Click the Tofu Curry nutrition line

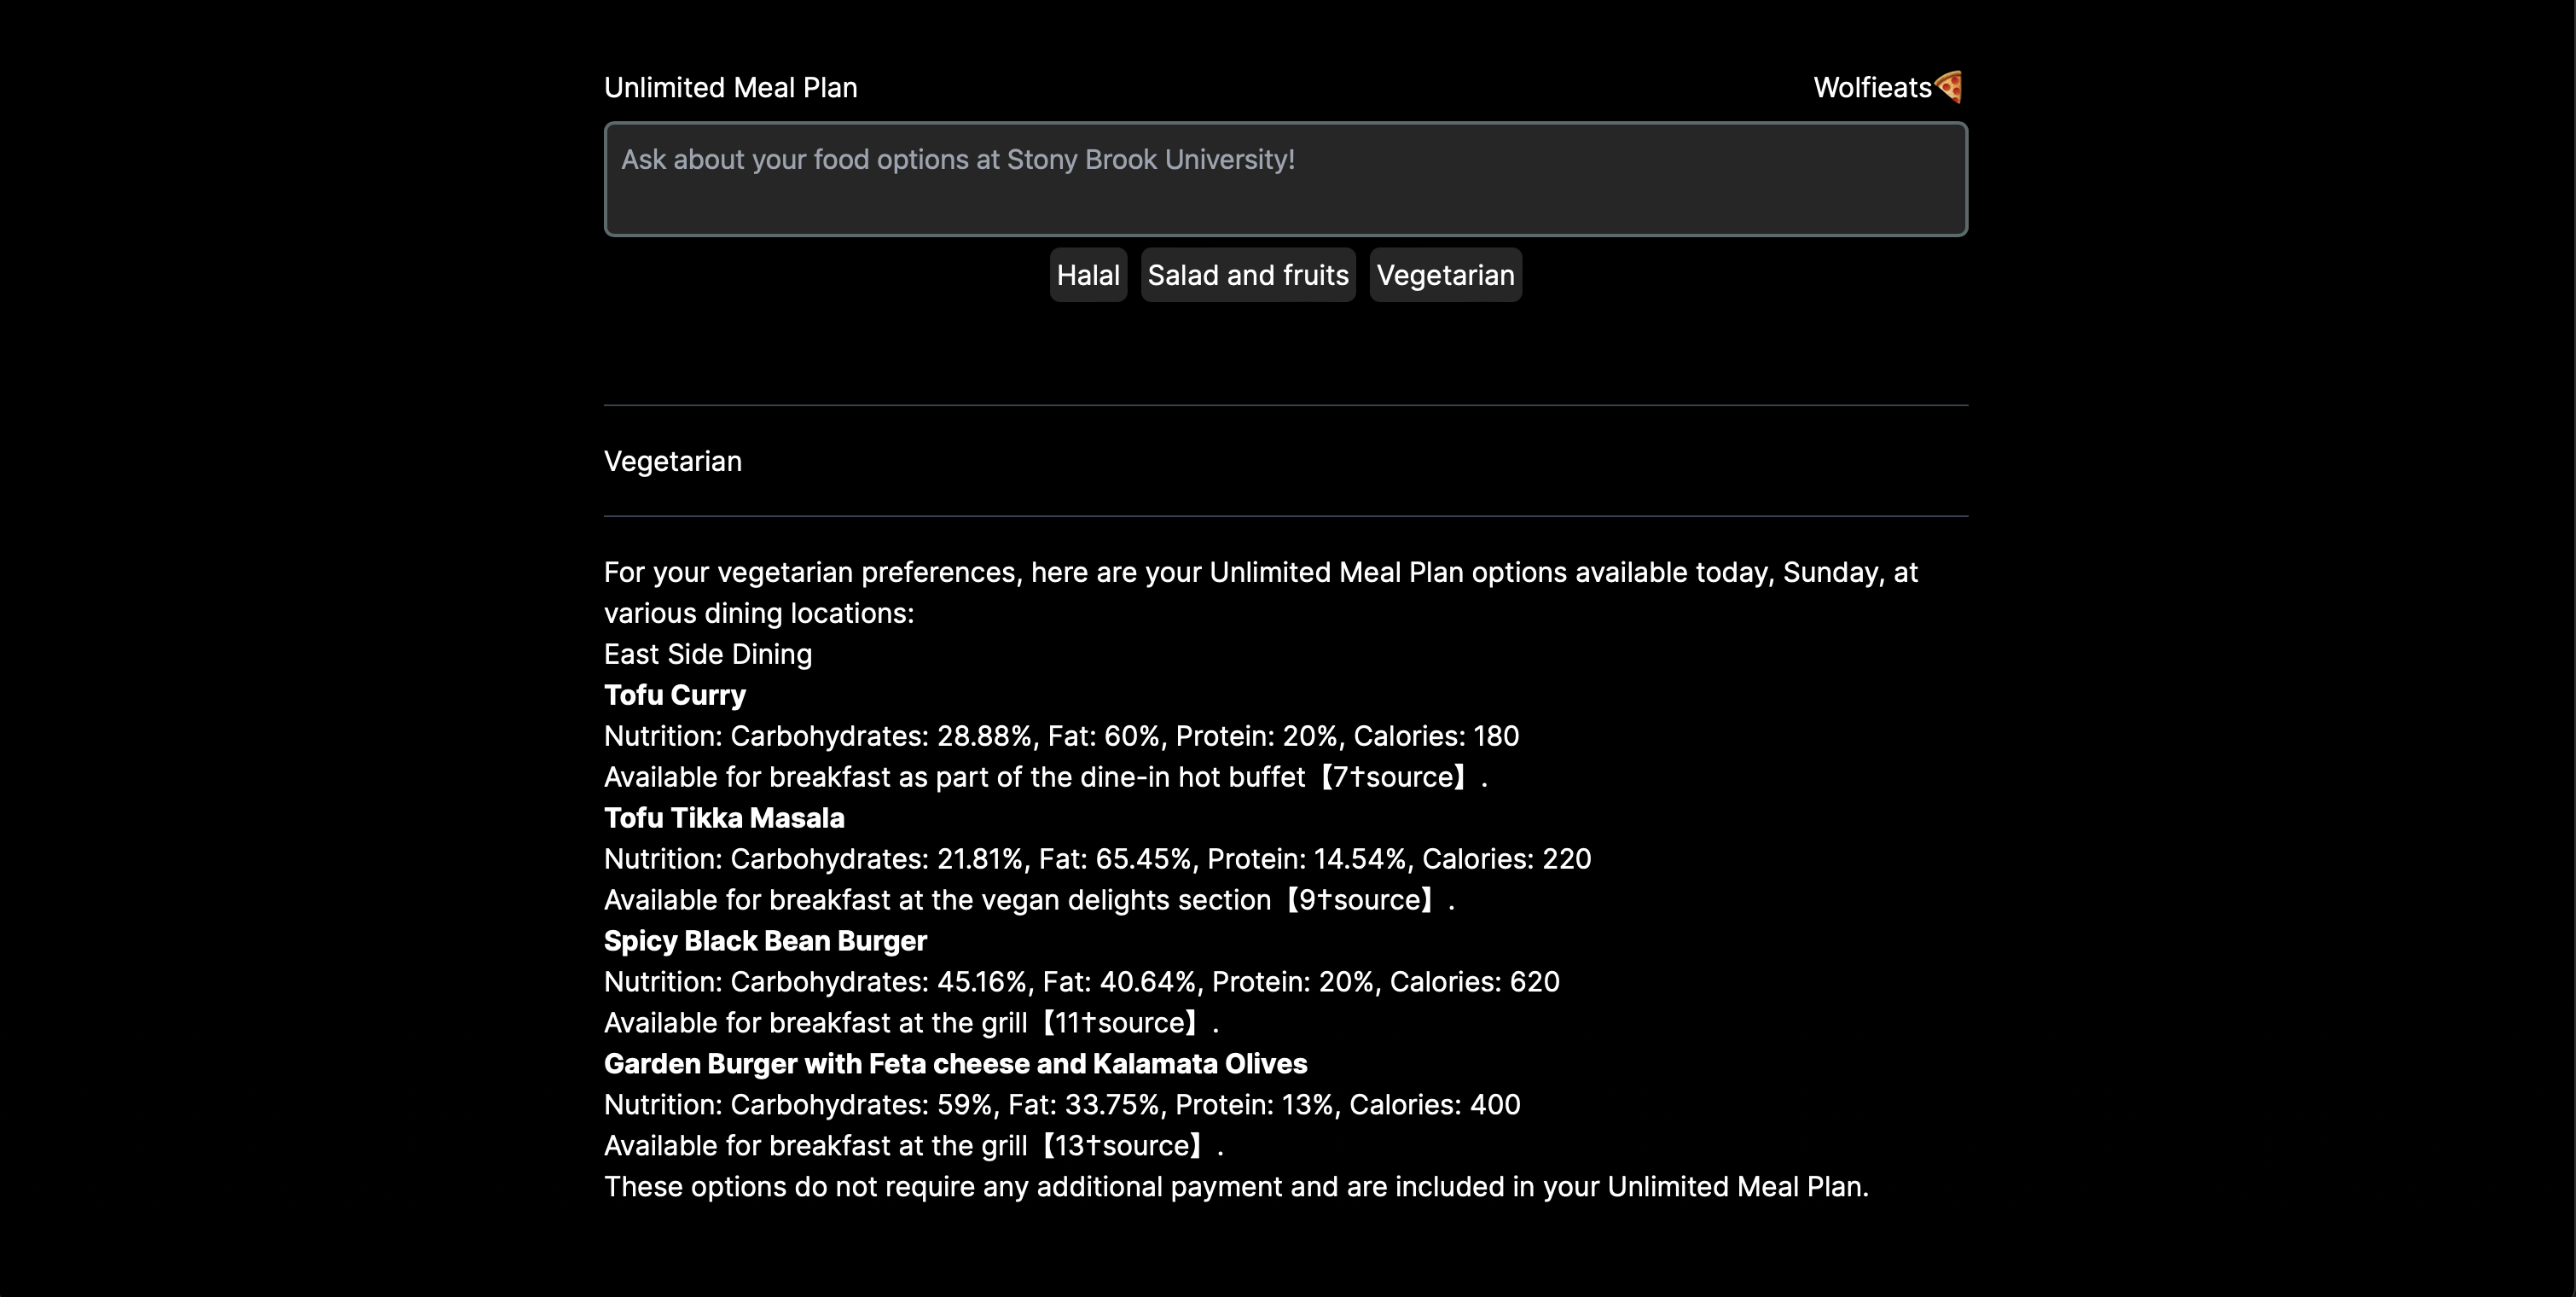[x=1061, y=736]
